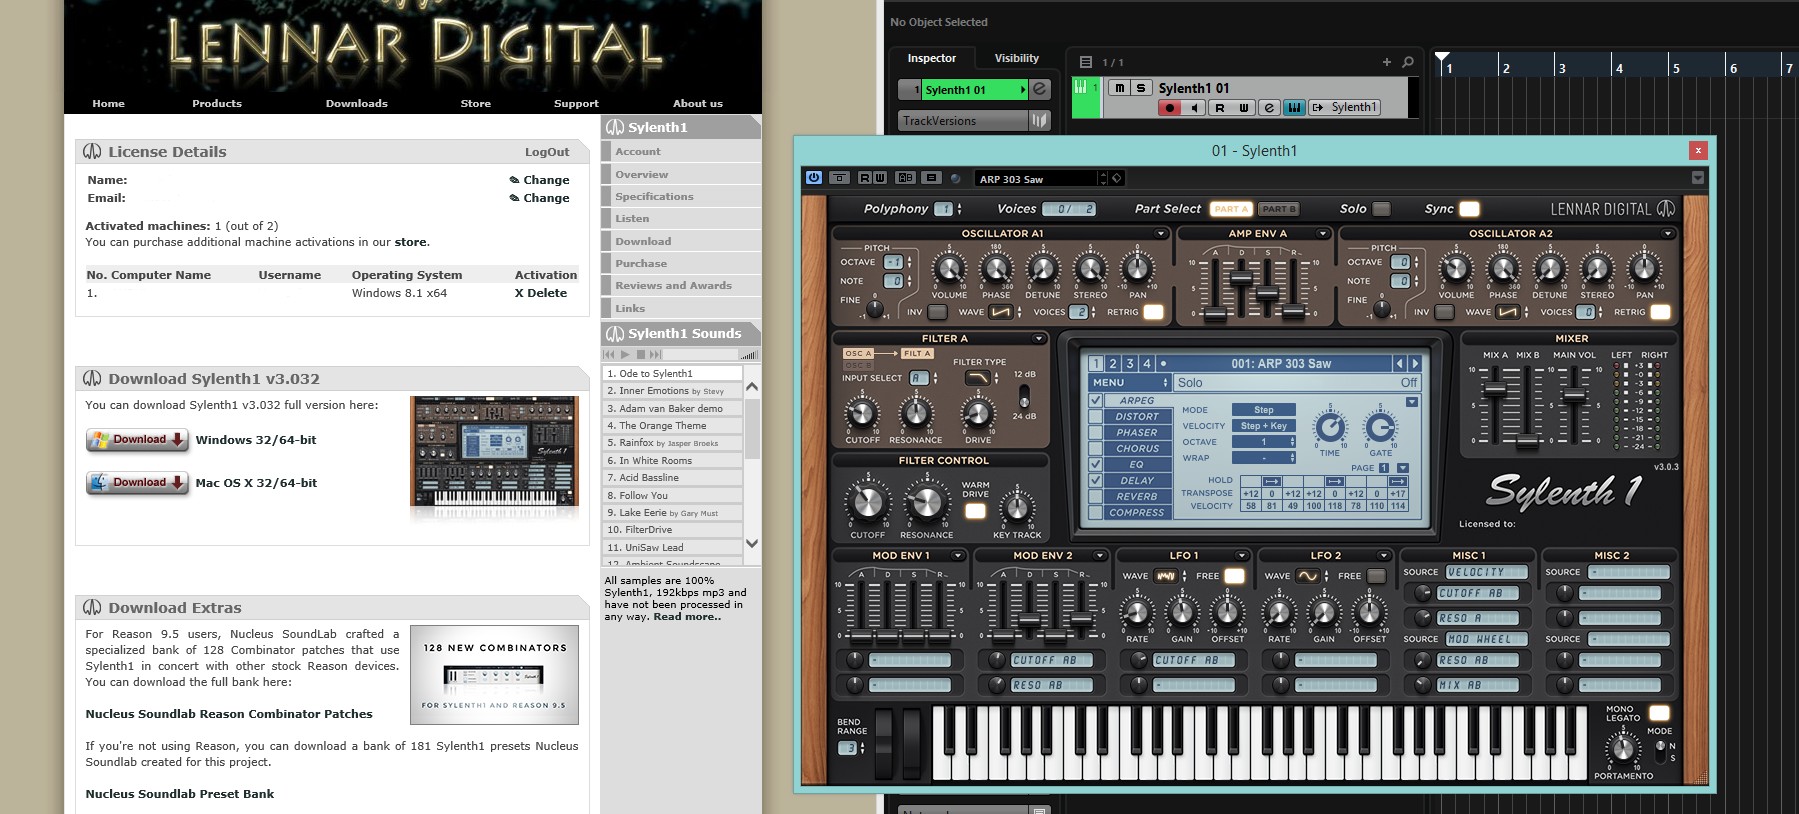This screenshot has height=814, width=1799.
Task: Click the AMP ENV A attack slider
Action: pos(1216,313)
